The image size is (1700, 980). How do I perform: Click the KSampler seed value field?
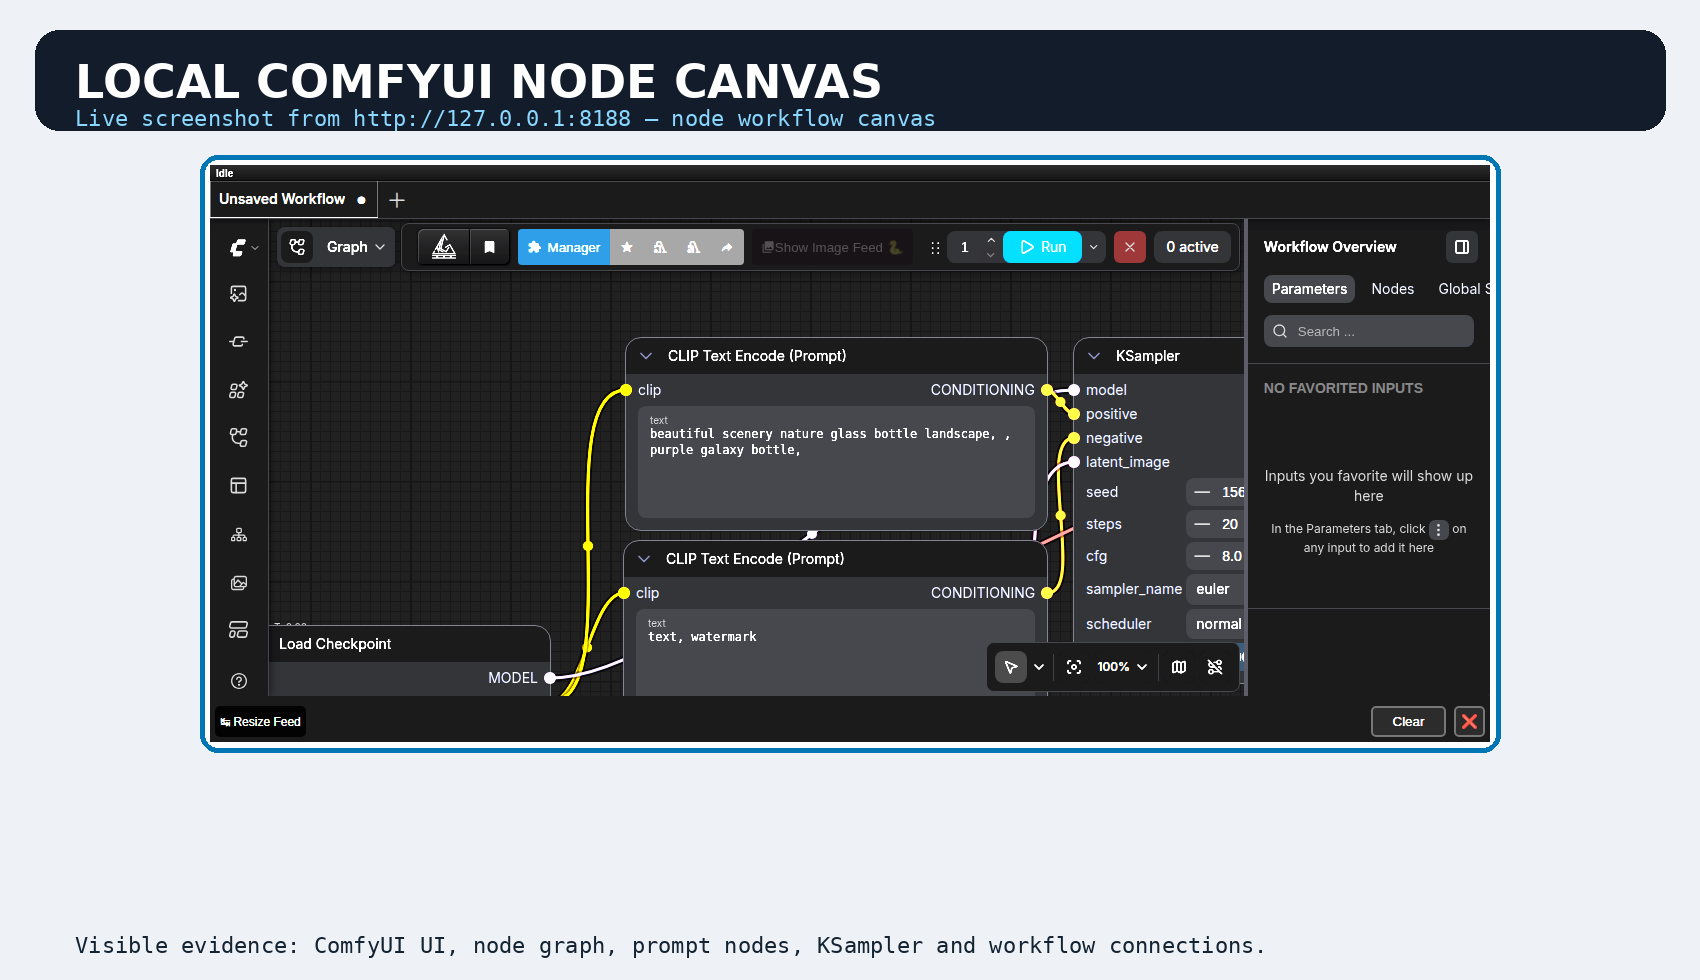point(1215,492)
